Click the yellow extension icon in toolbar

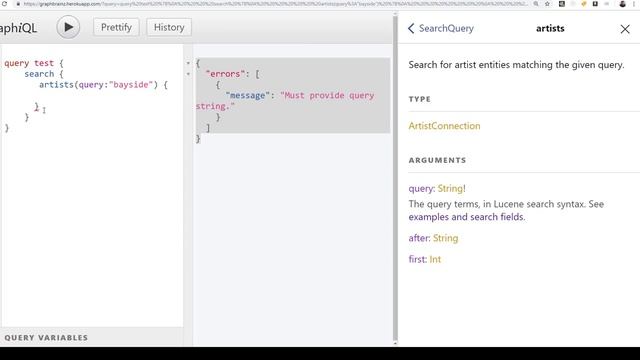(x=584, y=4)
